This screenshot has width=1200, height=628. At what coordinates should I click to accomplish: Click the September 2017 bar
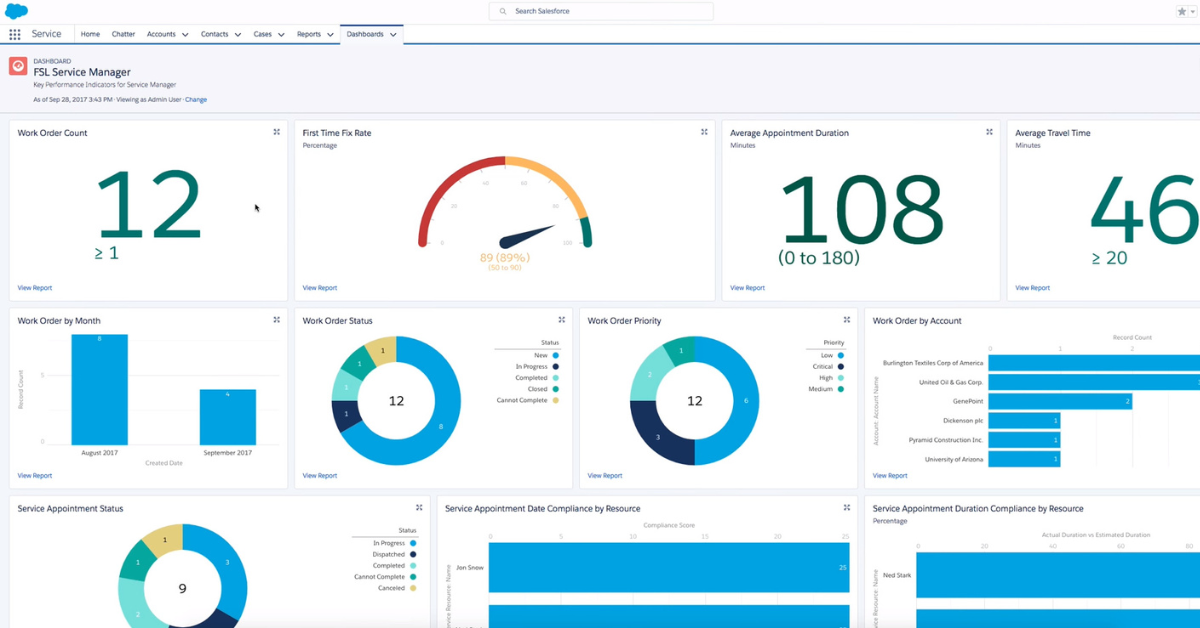[227, 417]
